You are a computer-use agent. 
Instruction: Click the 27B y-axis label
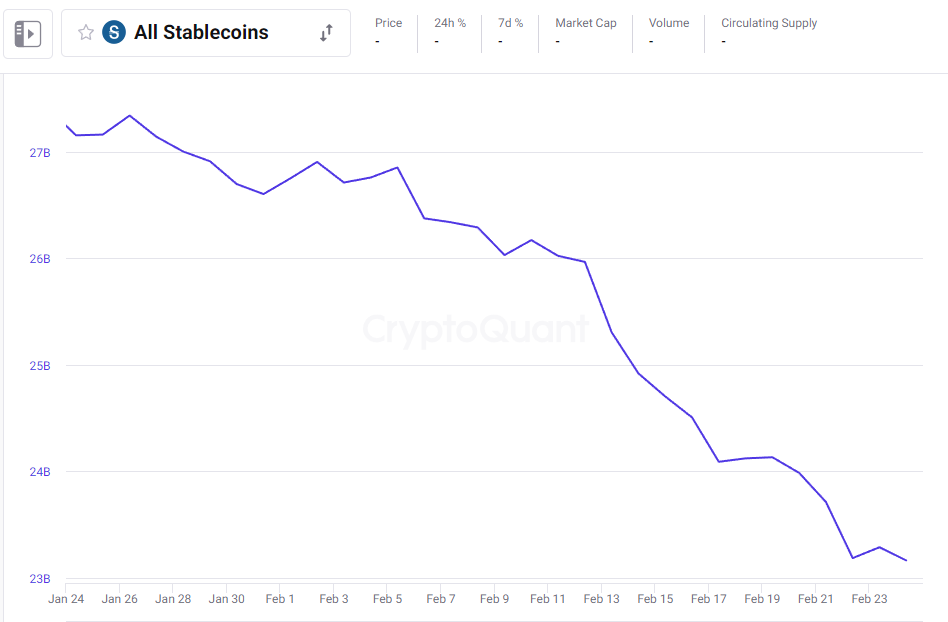click(x=40, y=153)
